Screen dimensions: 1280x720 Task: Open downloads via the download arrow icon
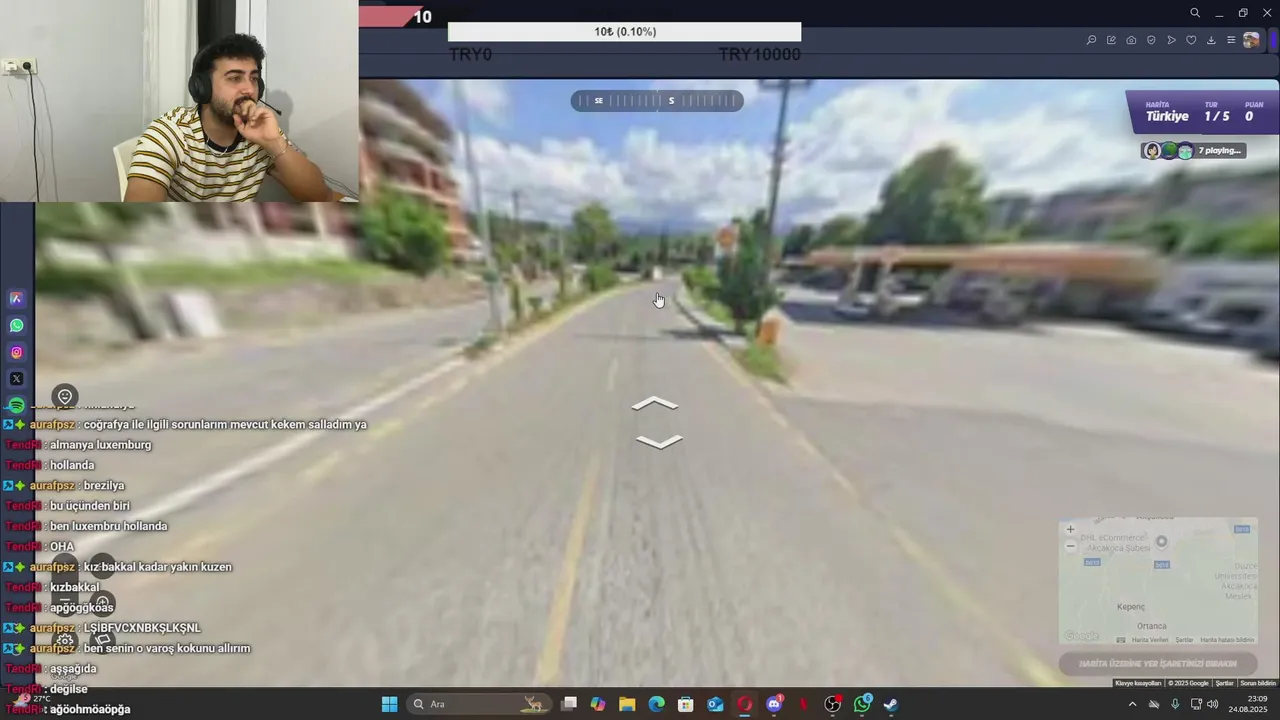pyautogui.click(x=1211, y=40)
